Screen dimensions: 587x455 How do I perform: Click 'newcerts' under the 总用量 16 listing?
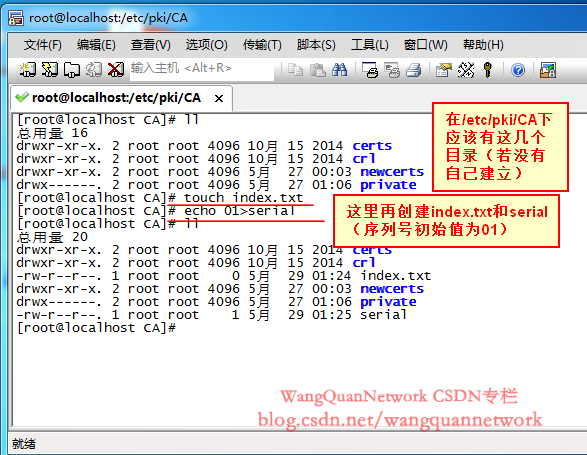392,172
